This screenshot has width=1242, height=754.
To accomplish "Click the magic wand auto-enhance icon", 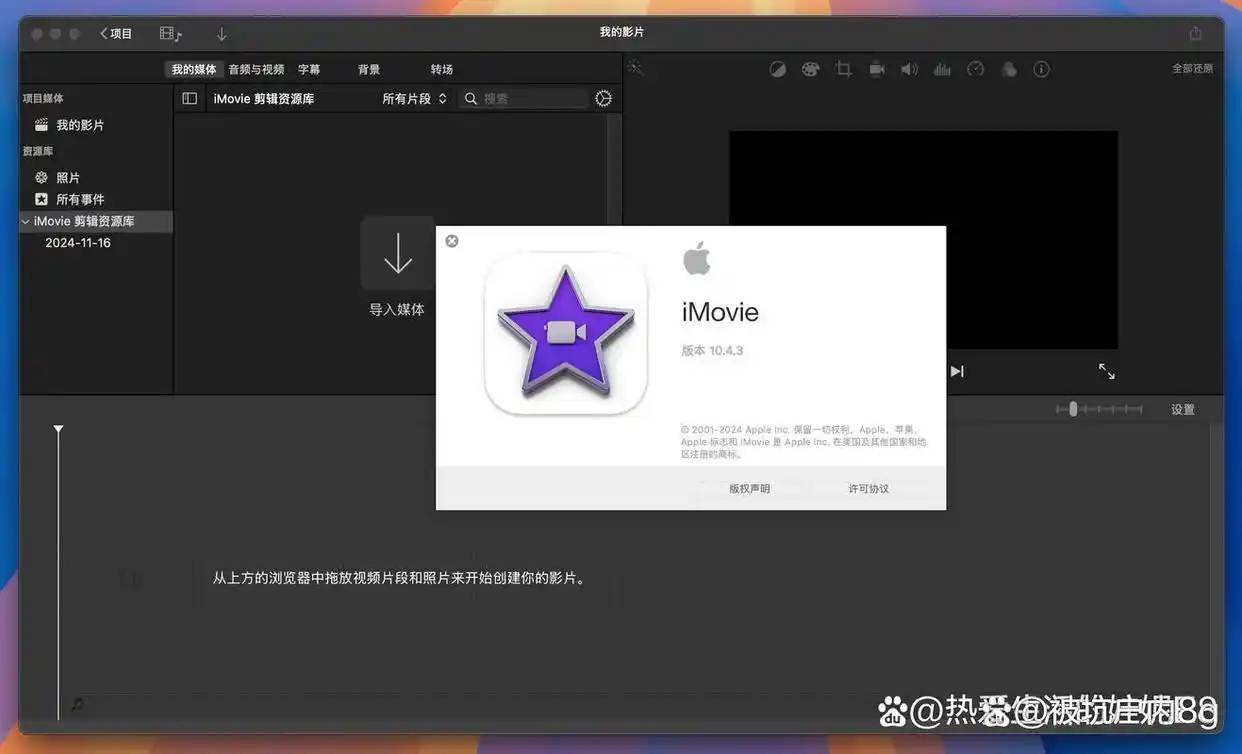I will [x=636, y=68].
